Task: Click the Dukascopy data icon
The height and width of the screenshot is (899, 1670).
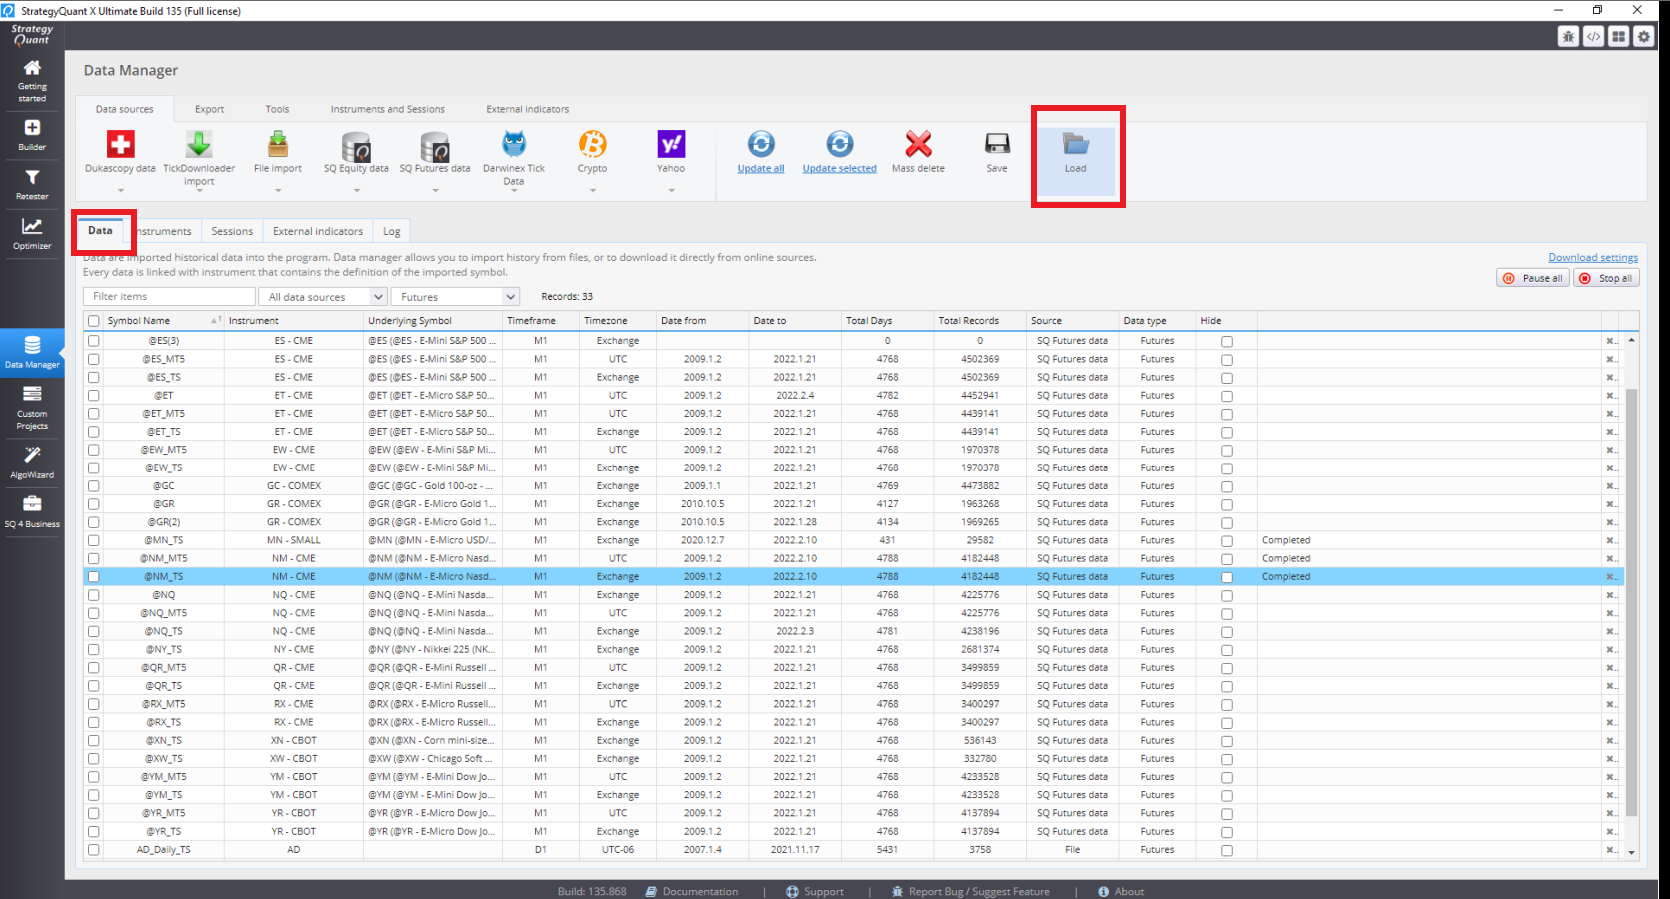Action: tap(121, 145)
